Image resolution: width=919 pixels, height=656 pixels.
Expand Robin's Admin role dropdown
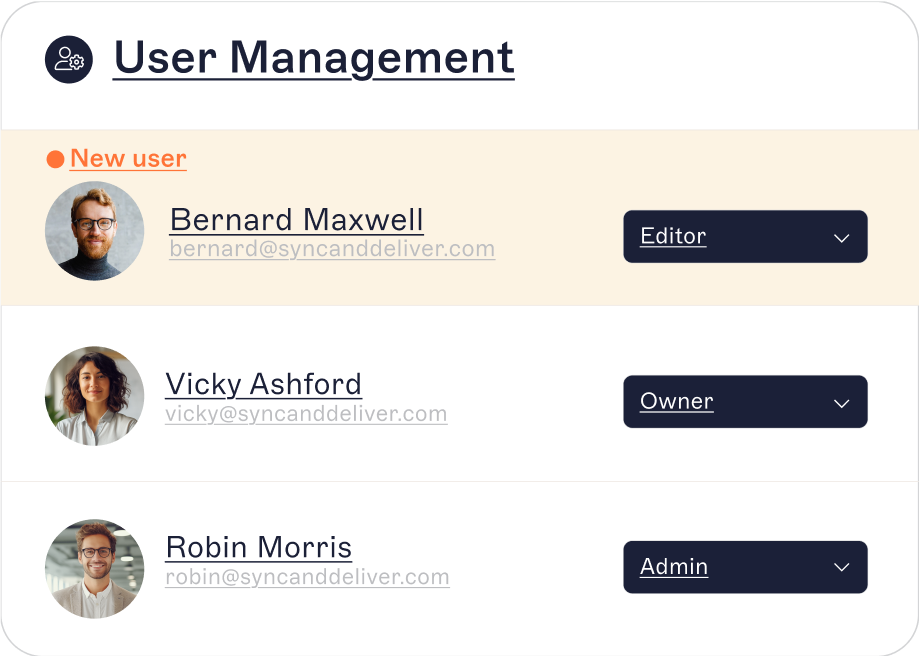pos(744,567)
